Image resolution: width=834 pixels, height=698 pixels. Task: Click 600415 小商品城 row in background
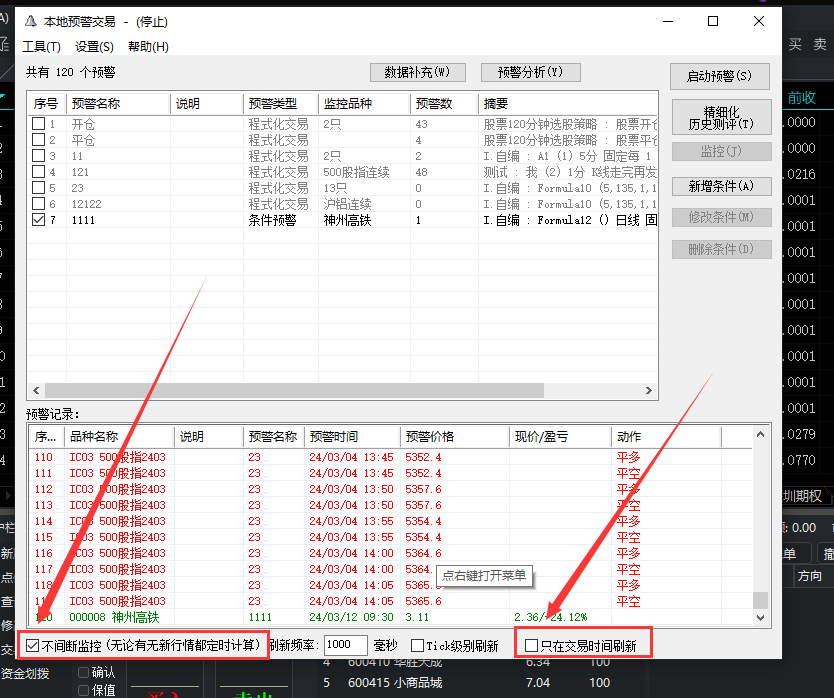(x=468, y=683)
